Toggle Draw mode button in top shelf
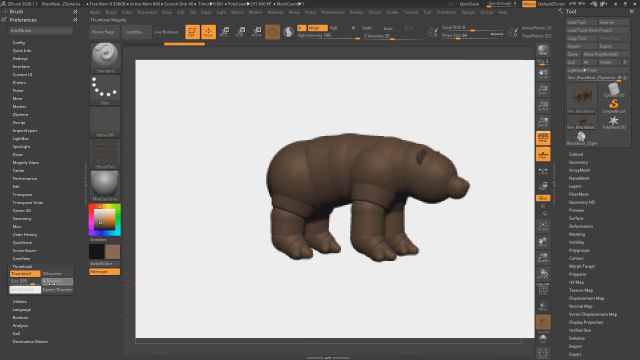Image resolution: width=640 pixels, height=360 pixels. (x=208, y=32)
